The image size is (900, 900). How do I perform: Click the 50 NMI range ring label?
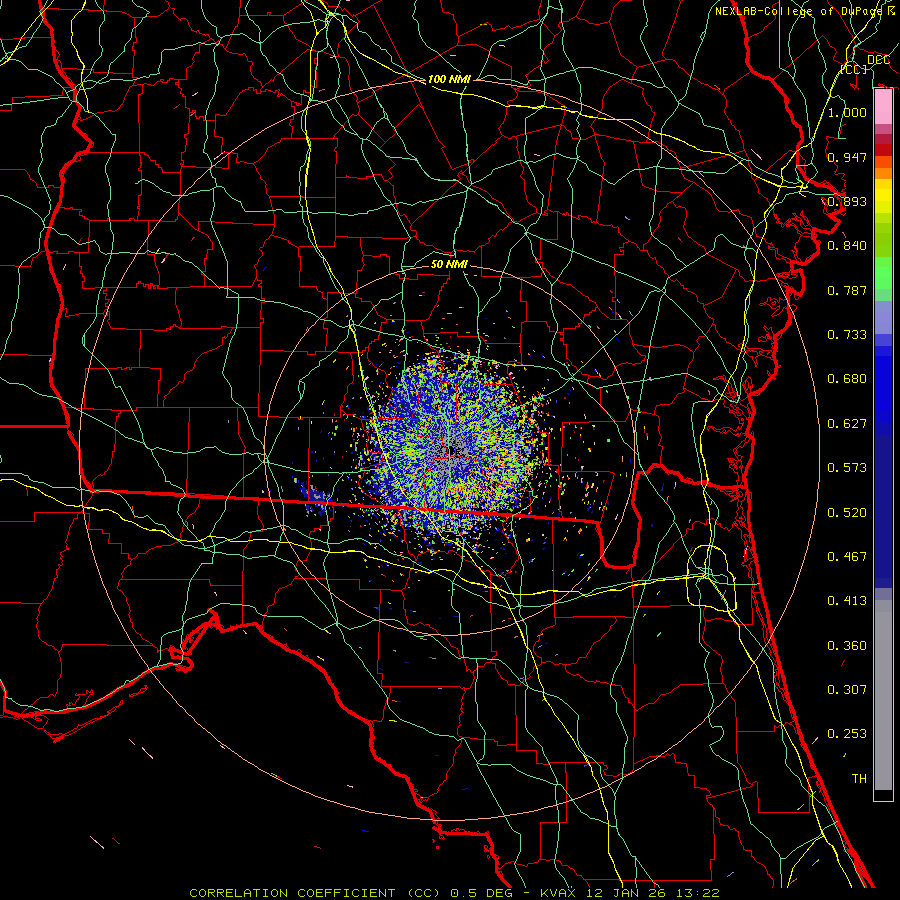pos(449,264)
